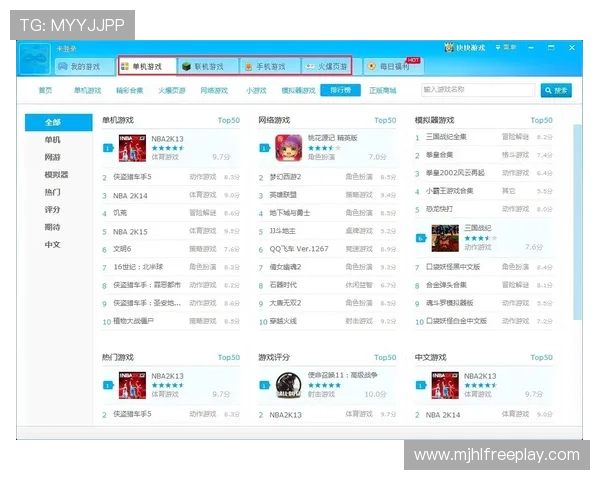This screenshot has width=600, height=480.
Task: Click NBA2K13 cover thumbnail in 单机游戏
Action: pos(132,148)
